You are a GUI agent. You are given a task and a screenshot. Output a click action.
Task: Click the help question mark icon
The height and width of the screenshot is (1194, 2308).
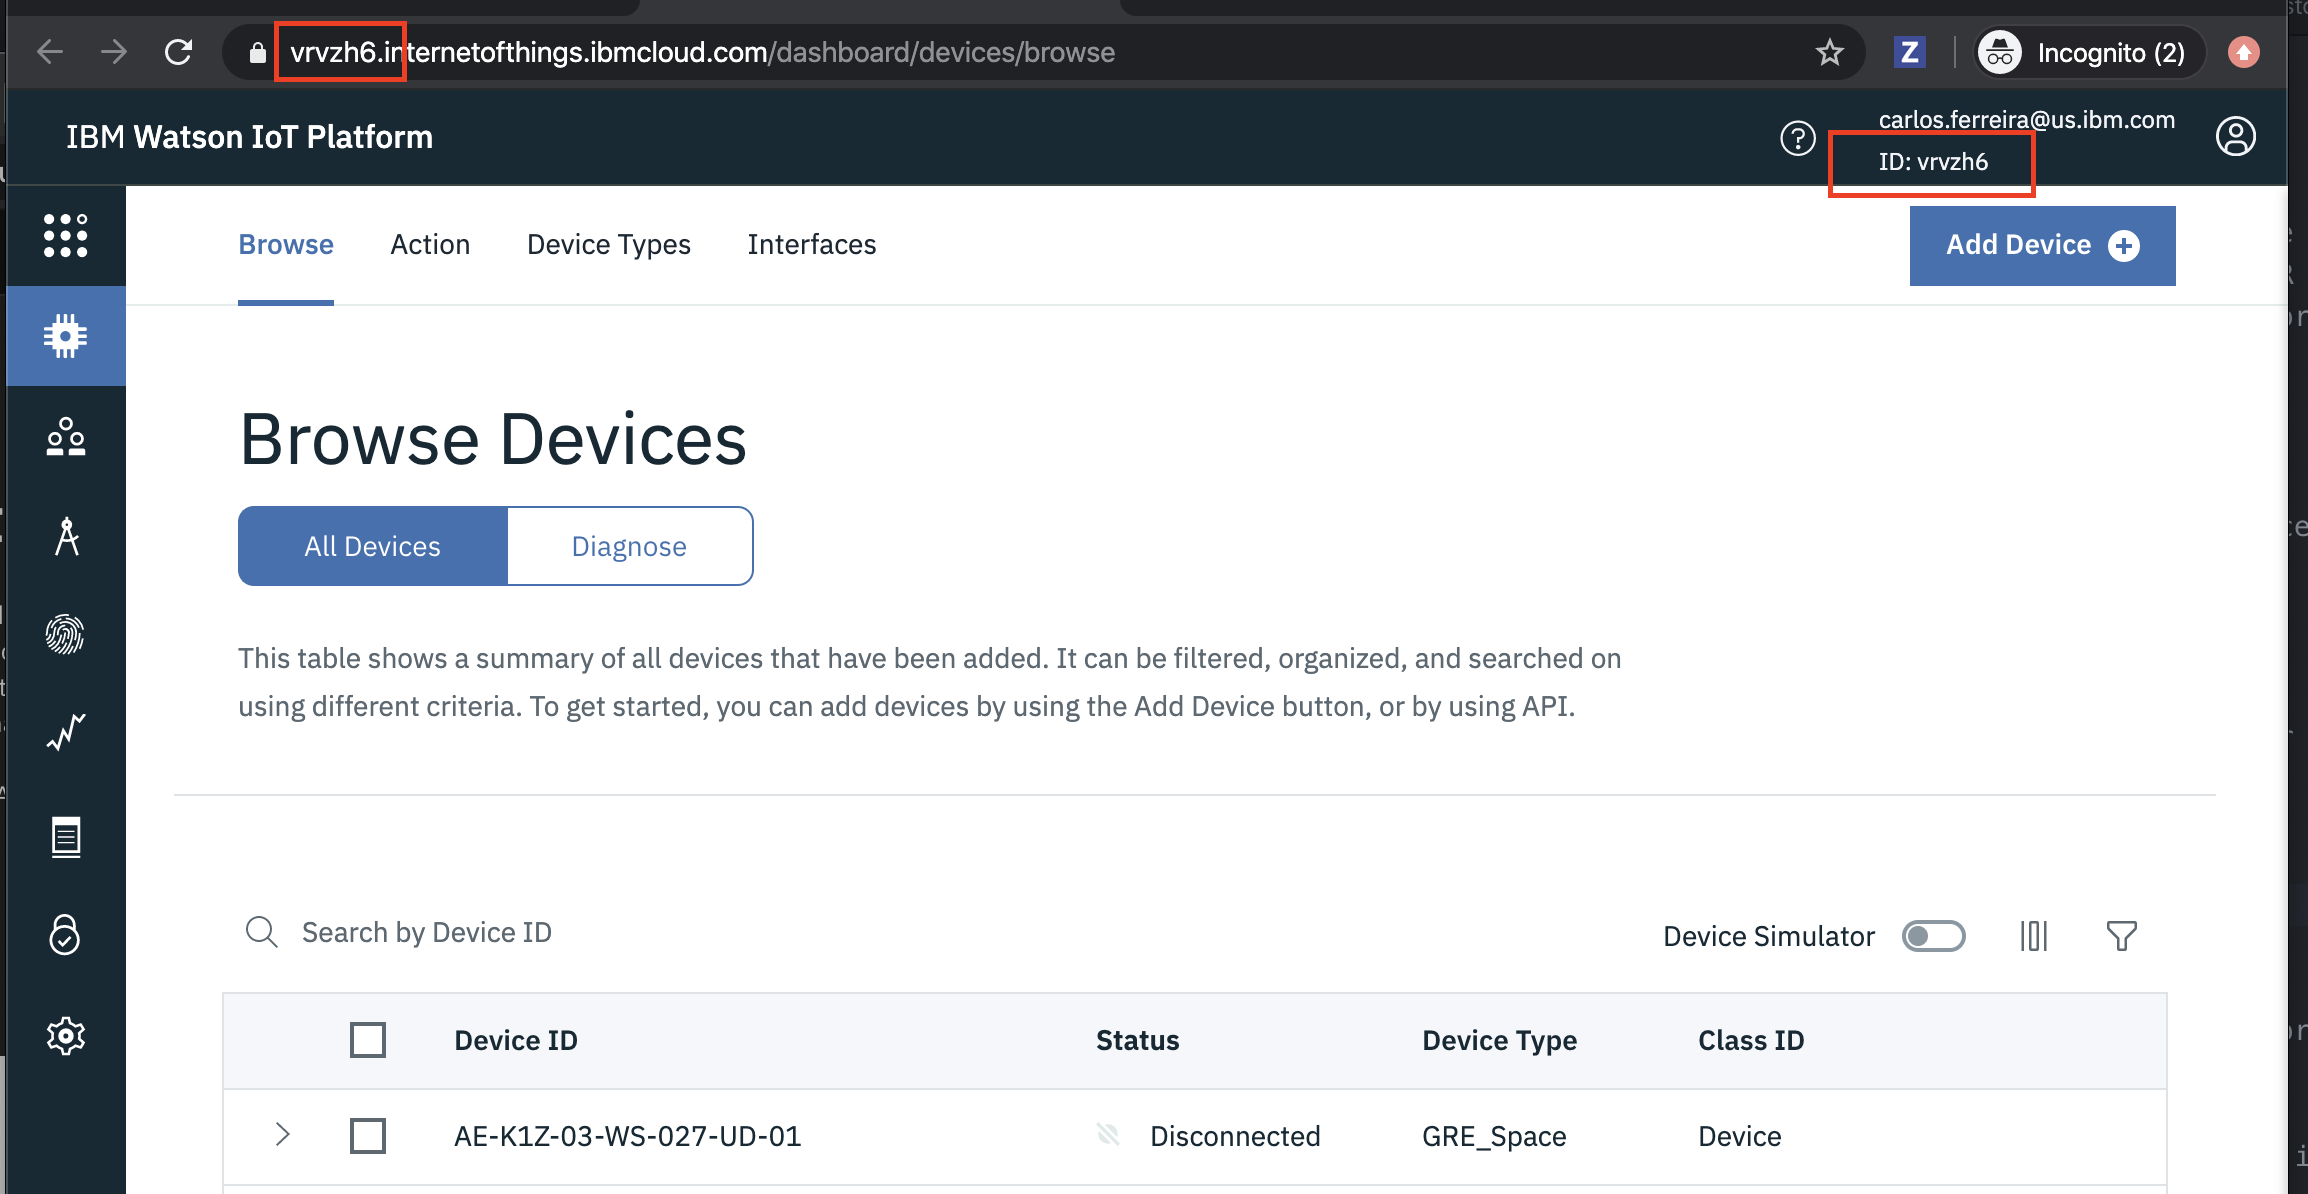click(1798, 138)
